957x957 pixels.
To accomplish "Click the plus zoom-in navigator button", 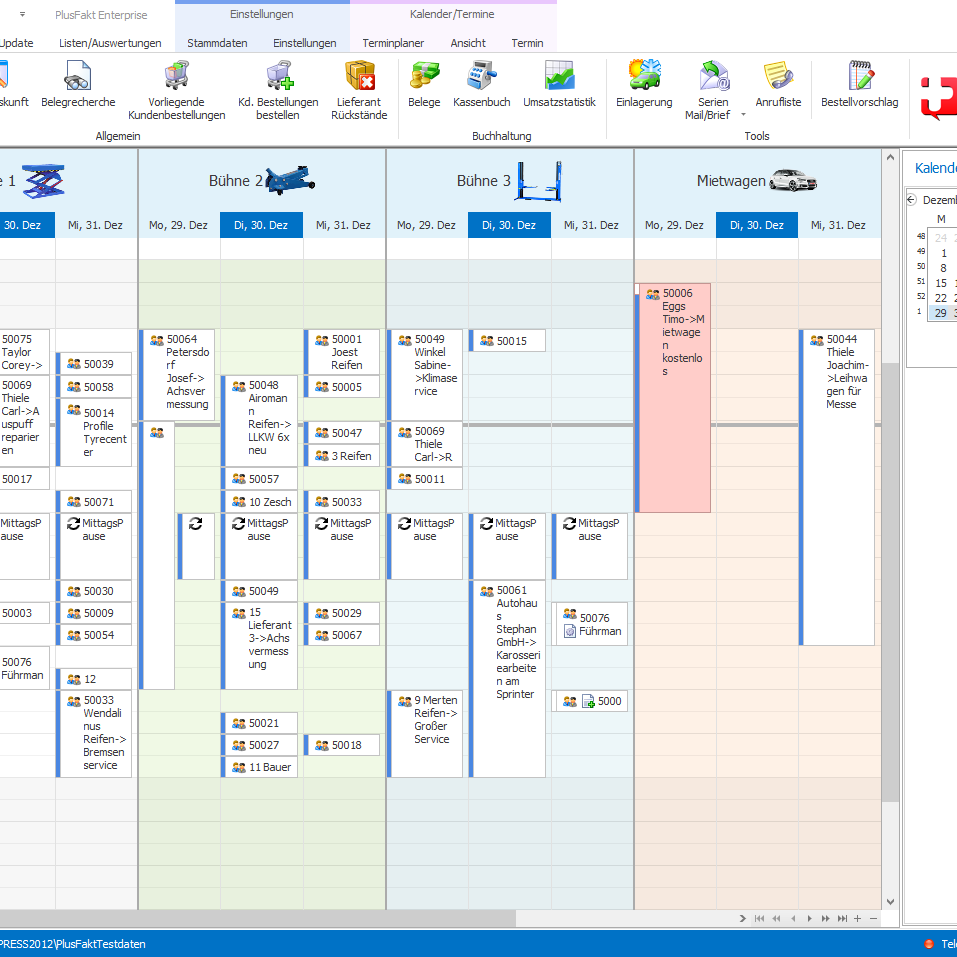I will pyautogui.click(x=857, y=918).
